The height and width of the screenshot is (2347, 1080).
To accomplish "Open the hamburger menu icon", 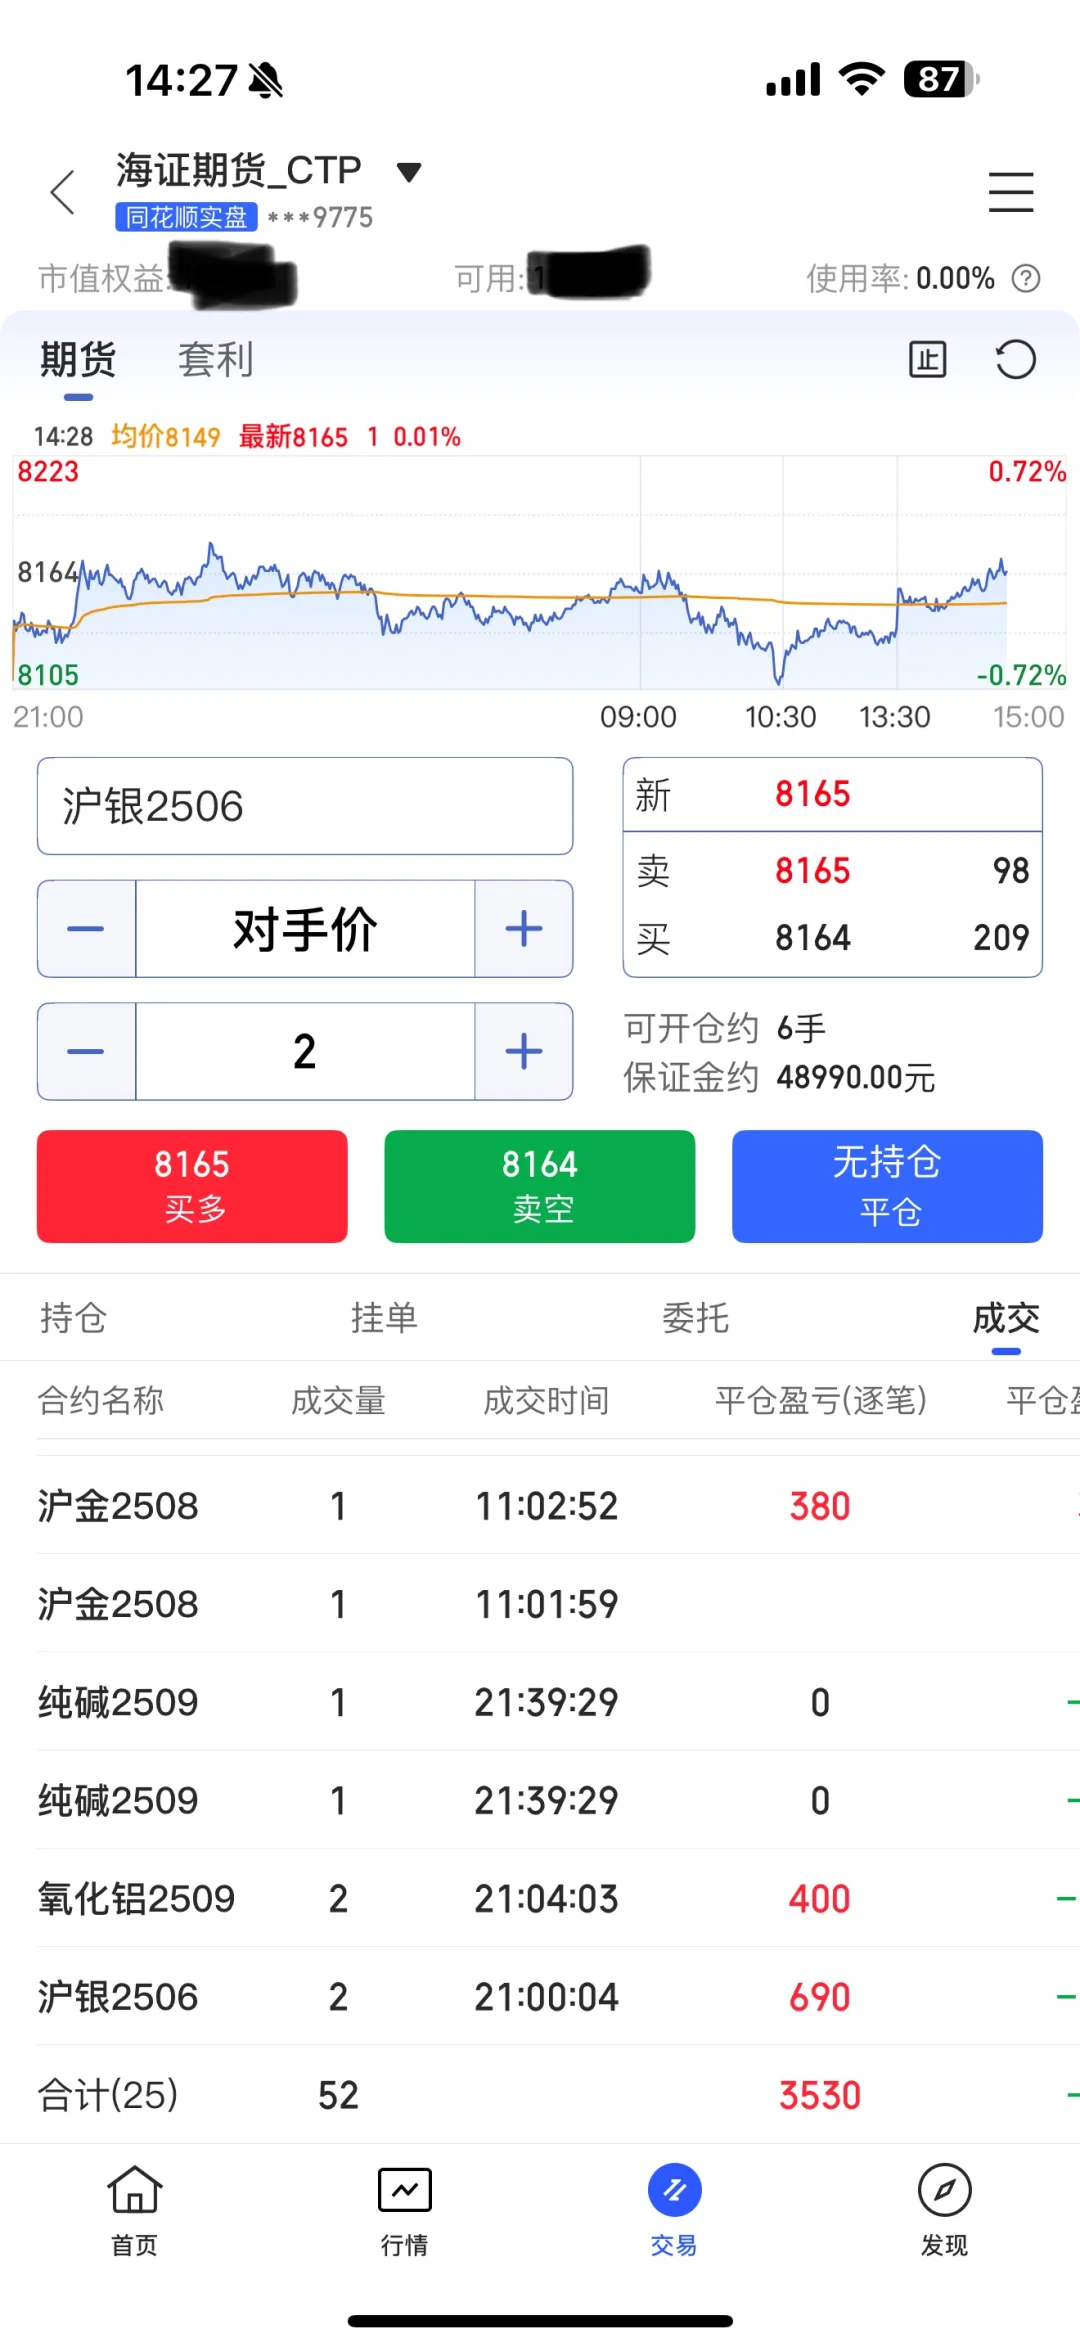I will pos(1010,192).
